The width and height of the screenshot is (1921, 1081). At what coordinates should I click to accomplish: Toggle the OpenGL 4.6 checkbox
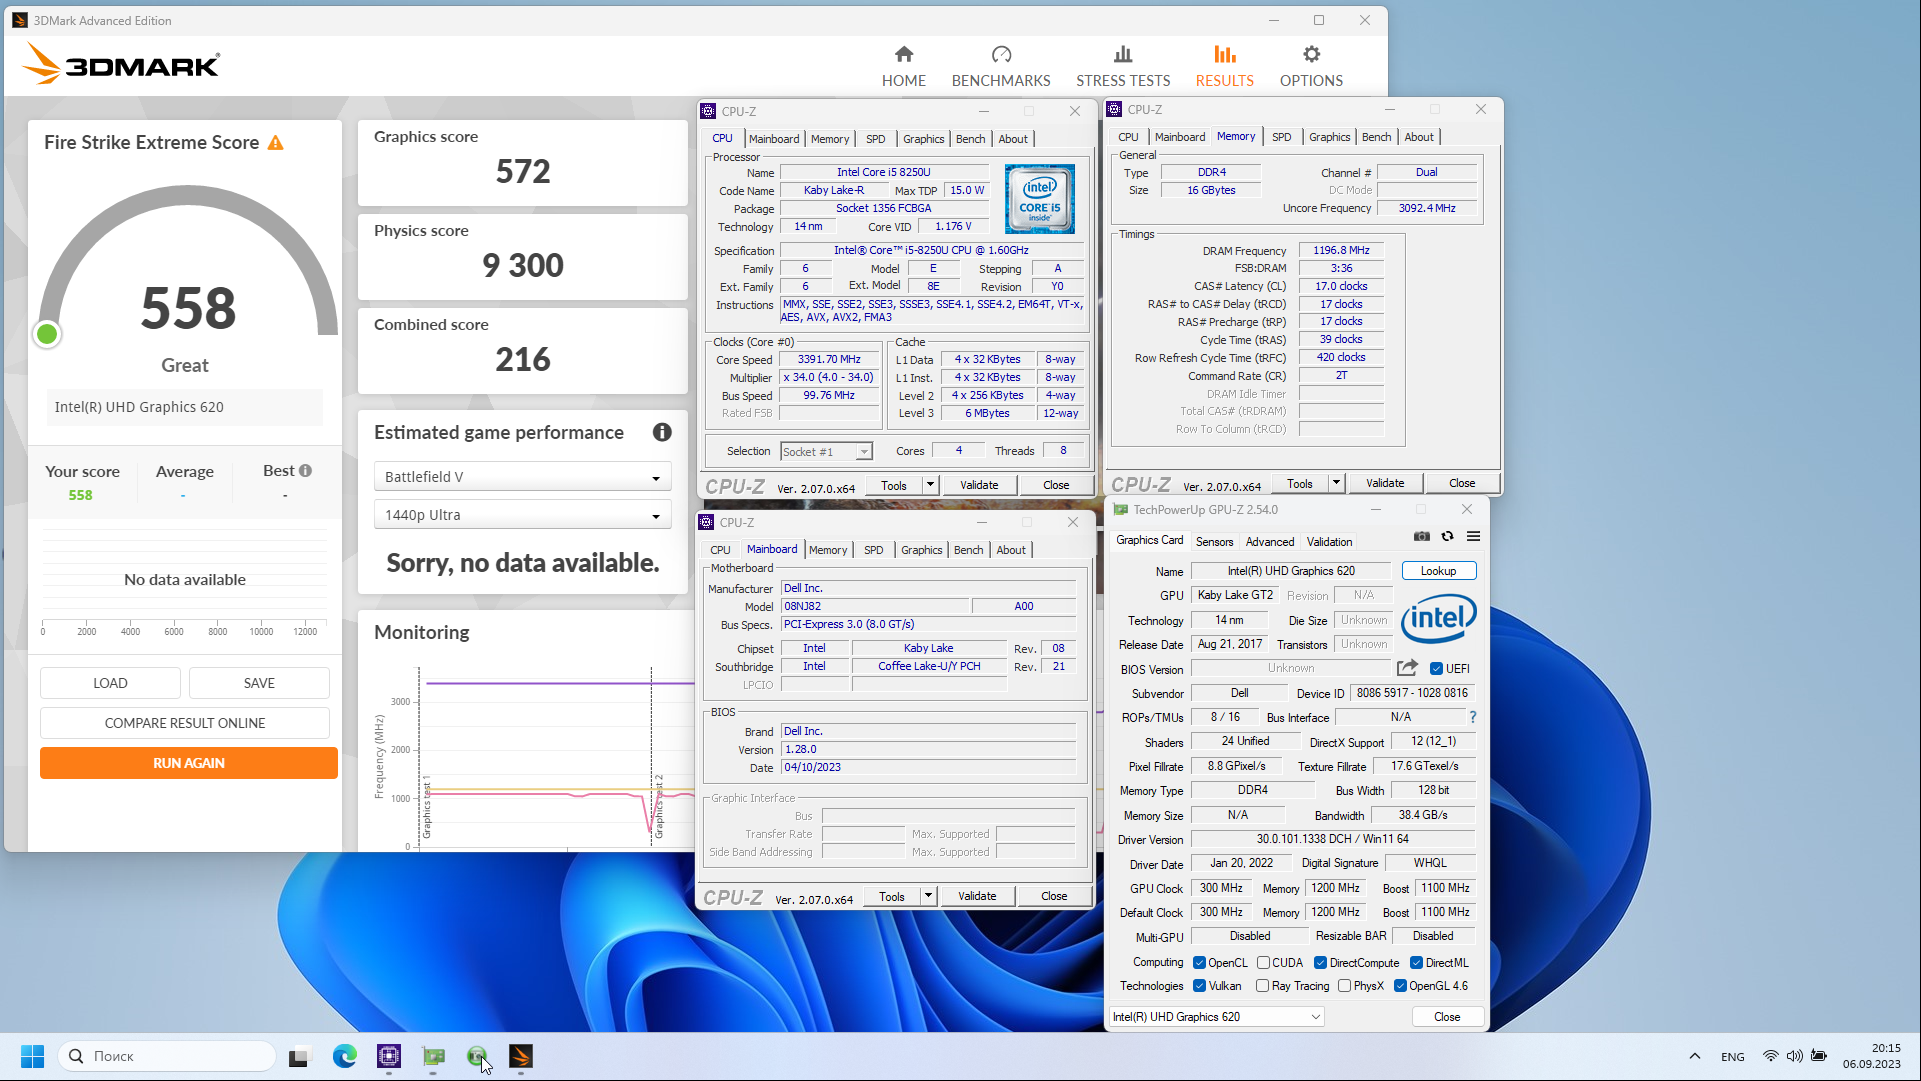[1400, 986]
